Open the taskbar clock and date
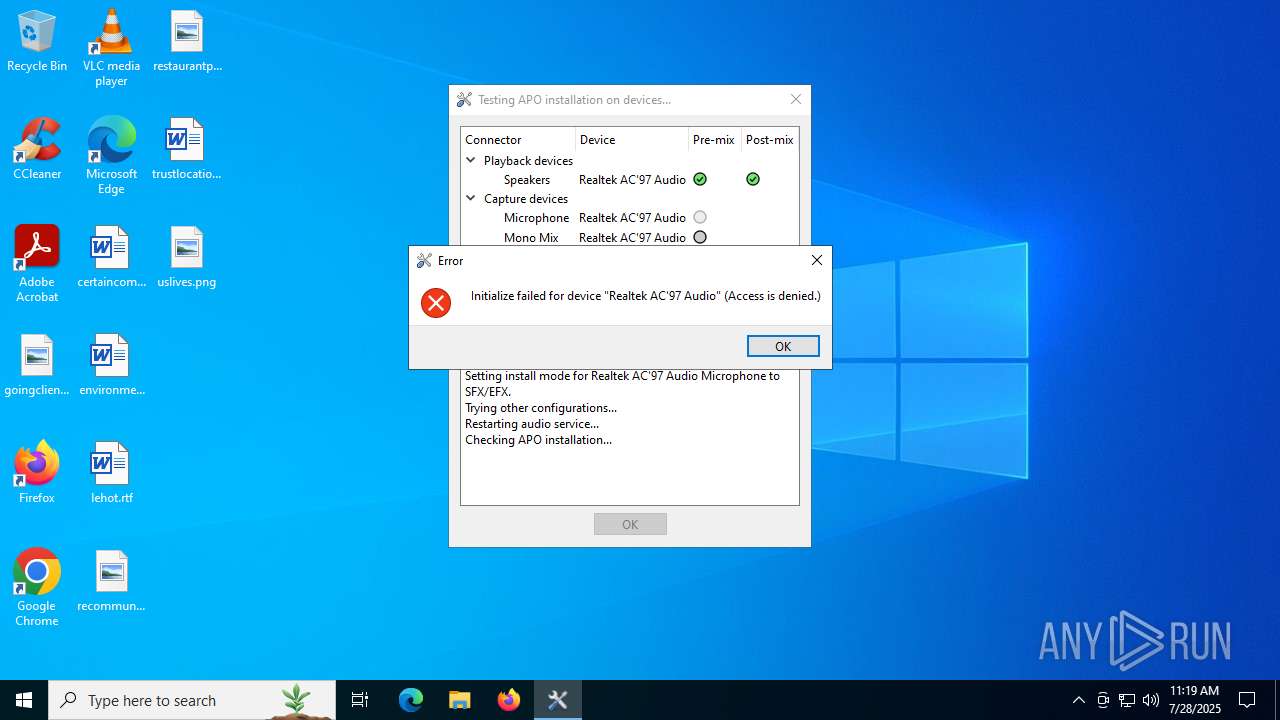Image resolution: width=1280 pixels, height=720 pixels. (1194, 700)
